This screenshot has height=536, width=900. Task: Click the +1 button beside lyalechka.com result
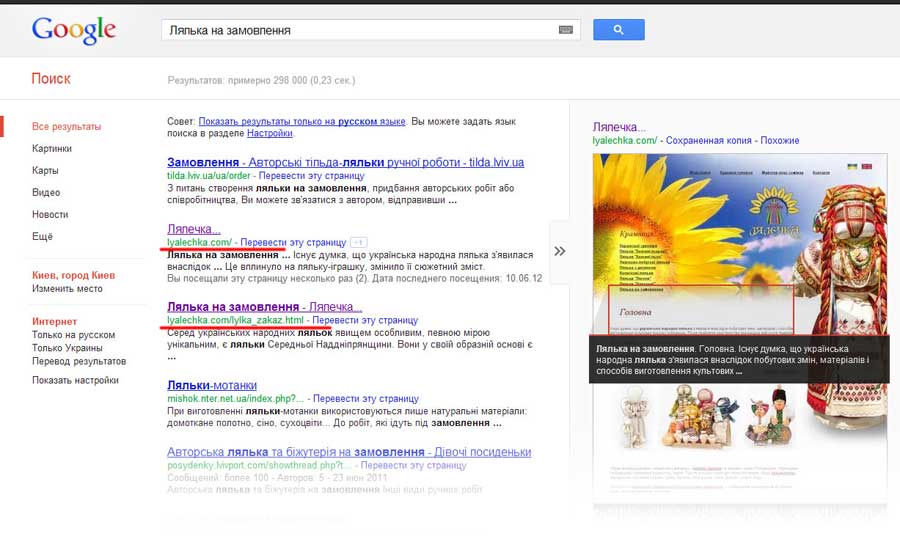coord(359,242)
